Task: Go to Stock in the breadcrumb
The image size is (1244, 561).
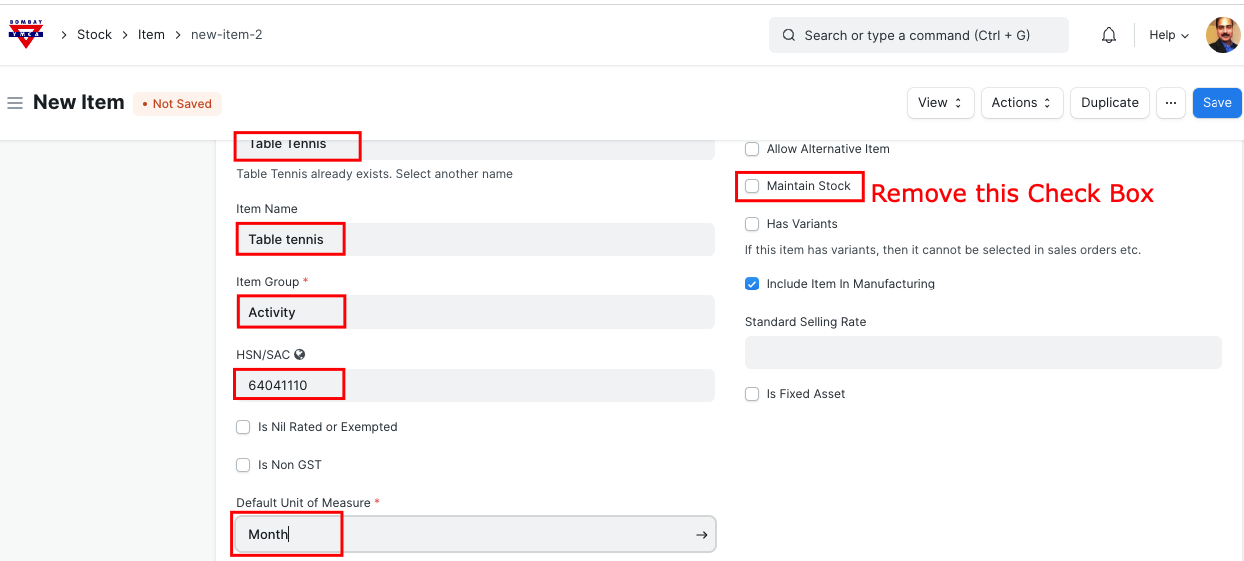Action: click(94, 35)
